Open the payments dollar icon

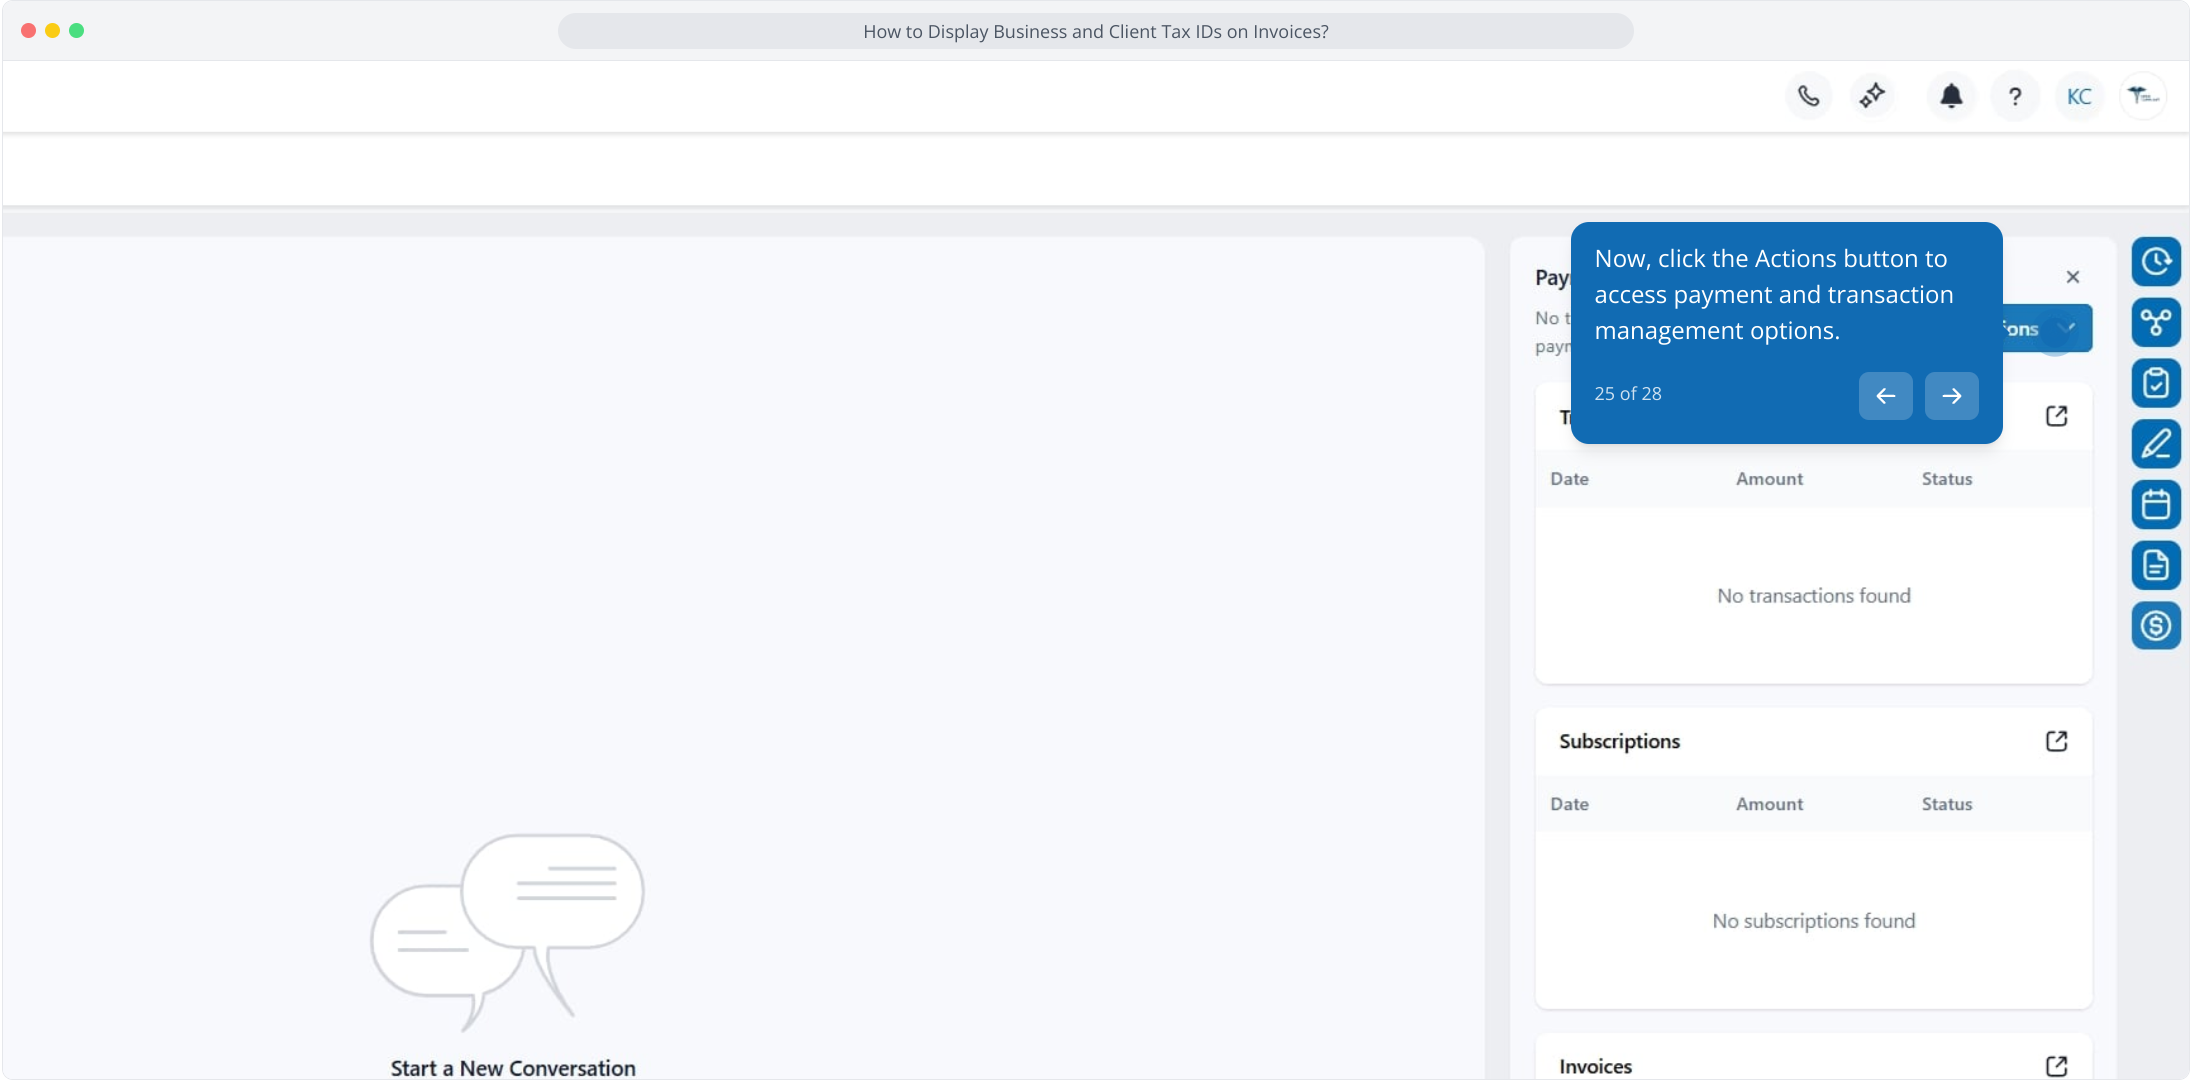(x=2156, y=626)
